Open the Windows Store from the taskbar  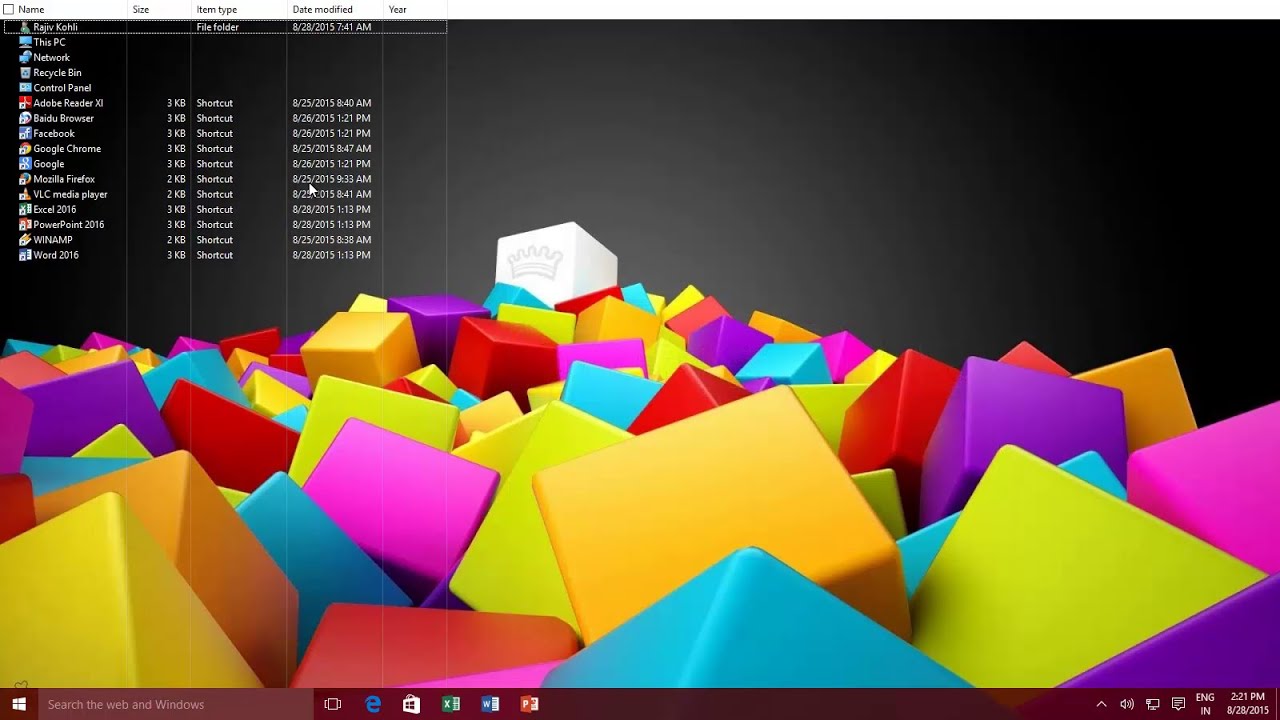tap(411, 704)
